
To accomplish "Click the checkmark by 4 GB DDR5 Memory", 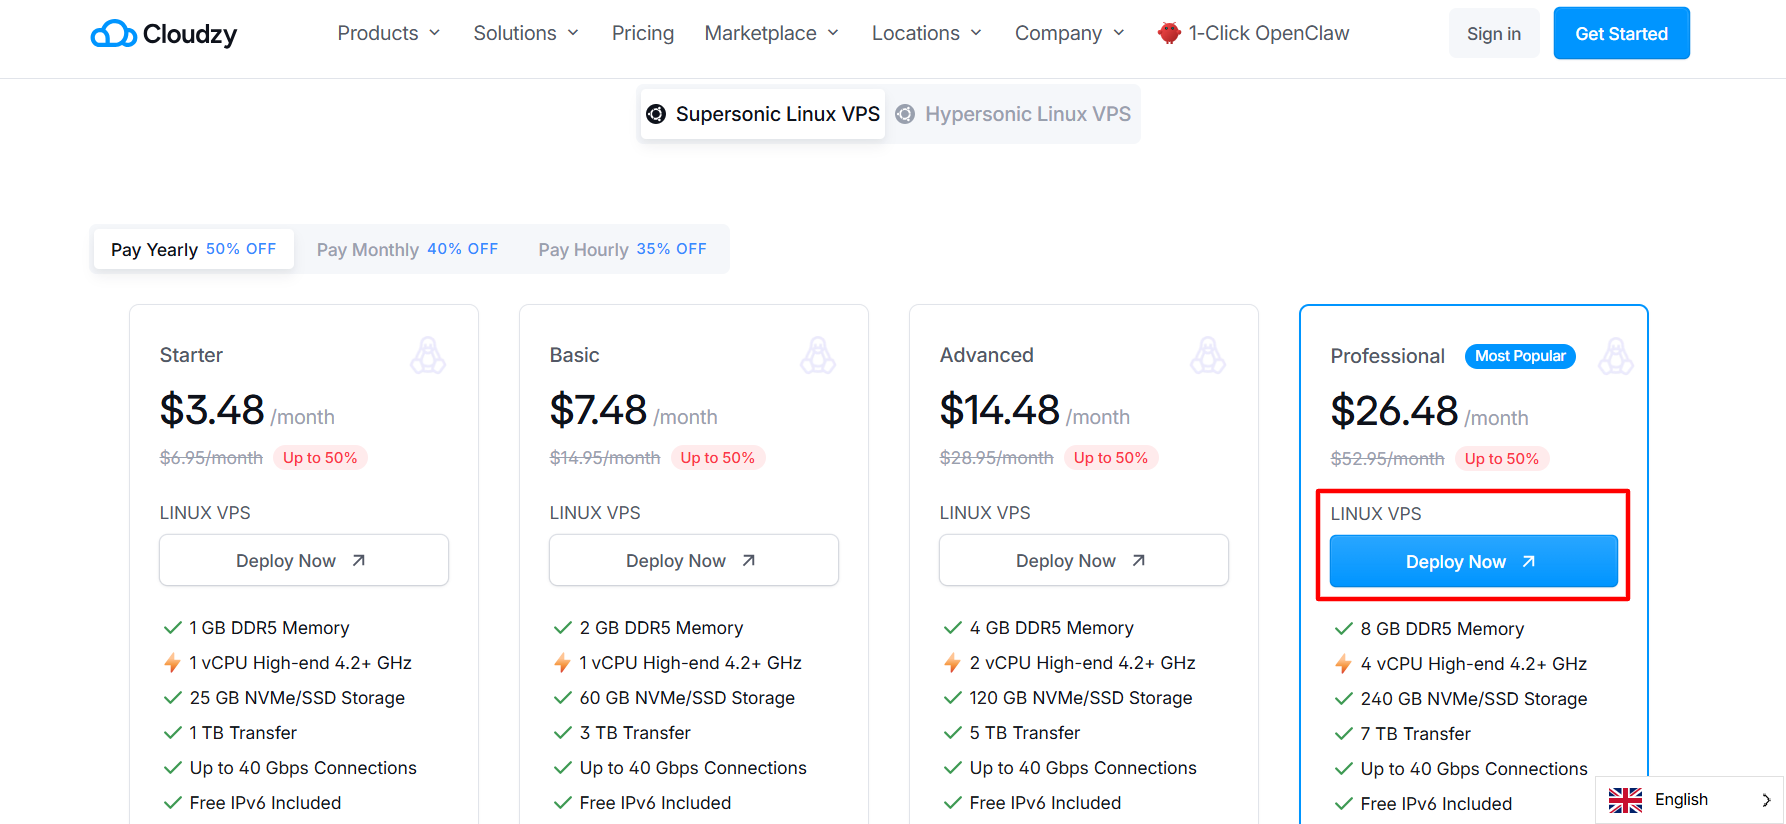I will click(x=952, y=628).
